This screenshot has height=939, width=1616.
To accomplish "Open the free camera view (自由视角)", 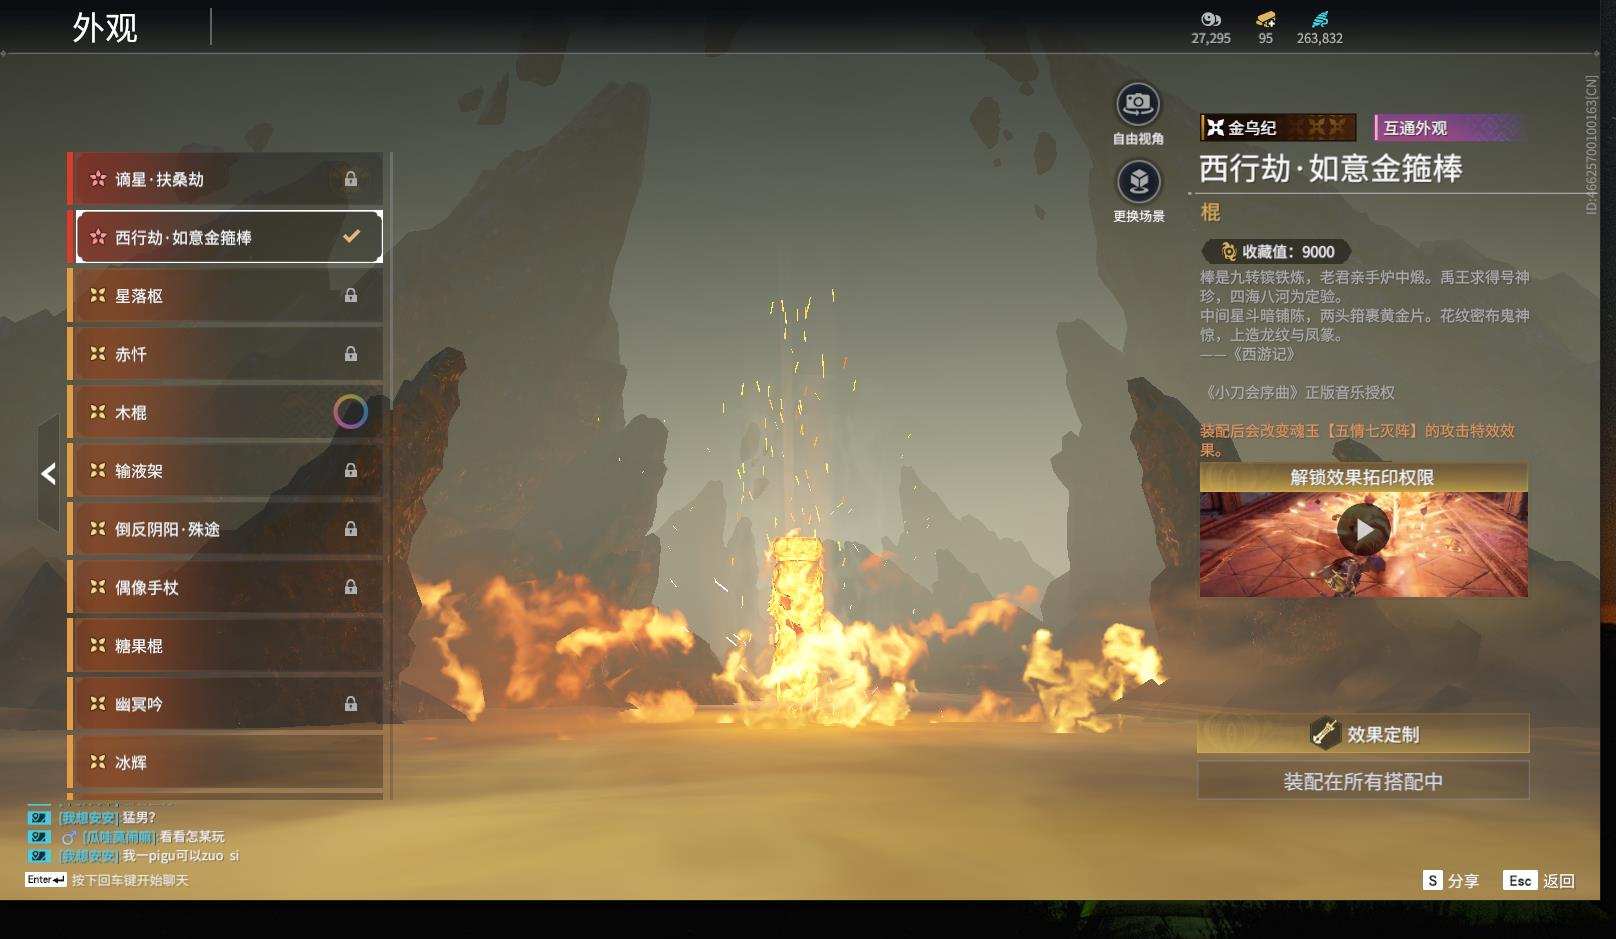I will point(1138,104).
